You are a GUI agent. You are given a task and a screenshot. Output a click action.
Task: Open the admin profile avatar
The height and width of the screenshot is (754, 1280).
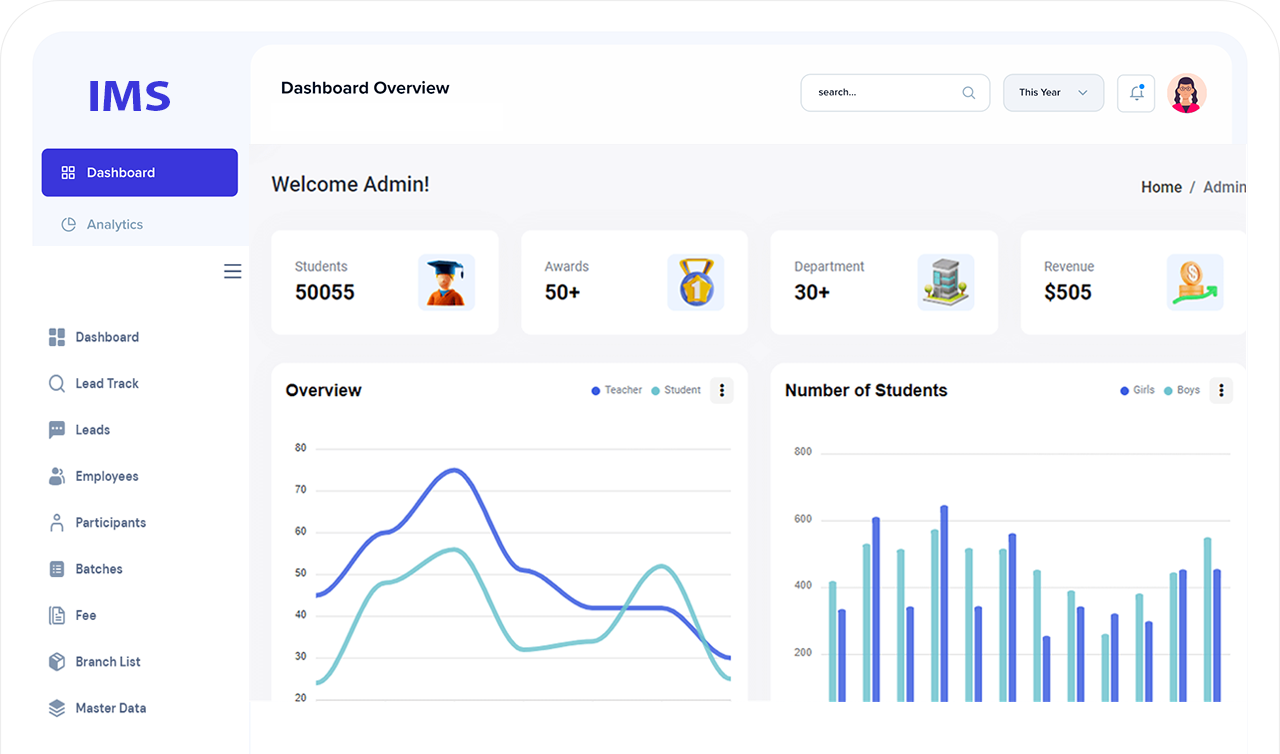pyautogui.click(x=1187, y=93)
